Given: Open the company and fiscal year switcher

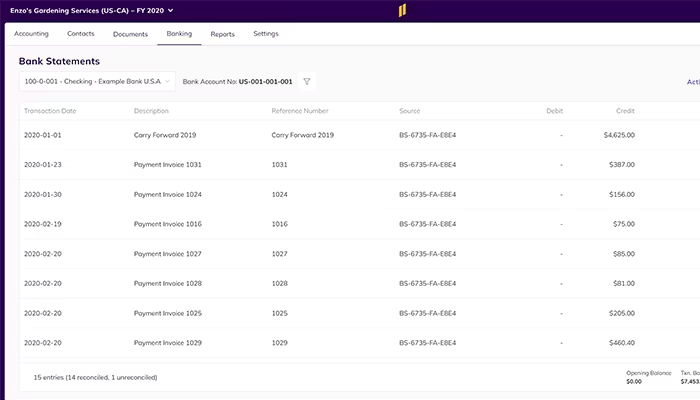Looking at the screenshot, I should [92, 10].
